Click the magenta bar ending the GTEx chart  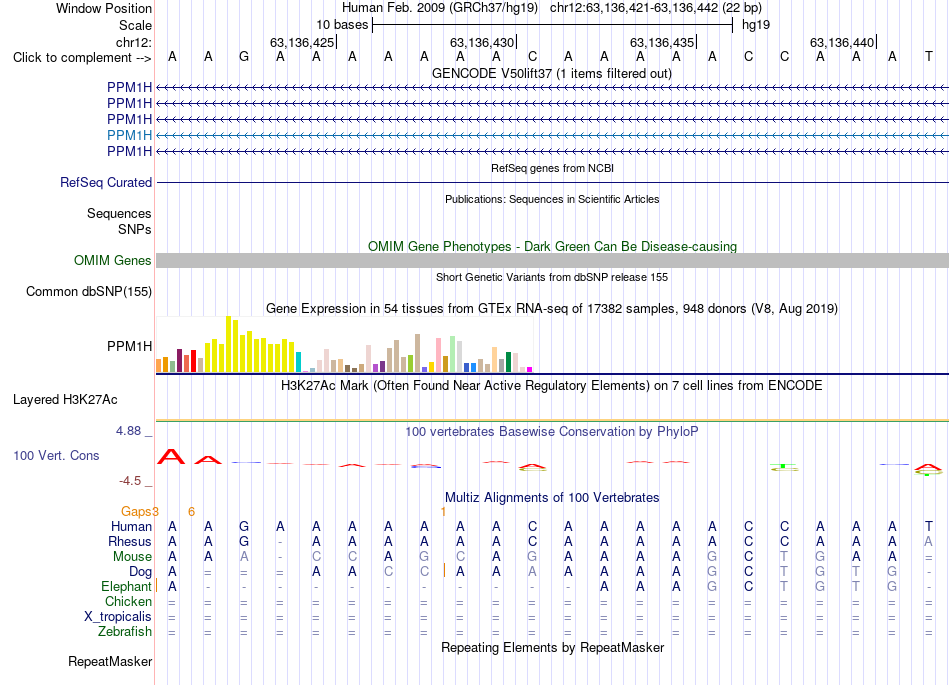coord(530,369)
